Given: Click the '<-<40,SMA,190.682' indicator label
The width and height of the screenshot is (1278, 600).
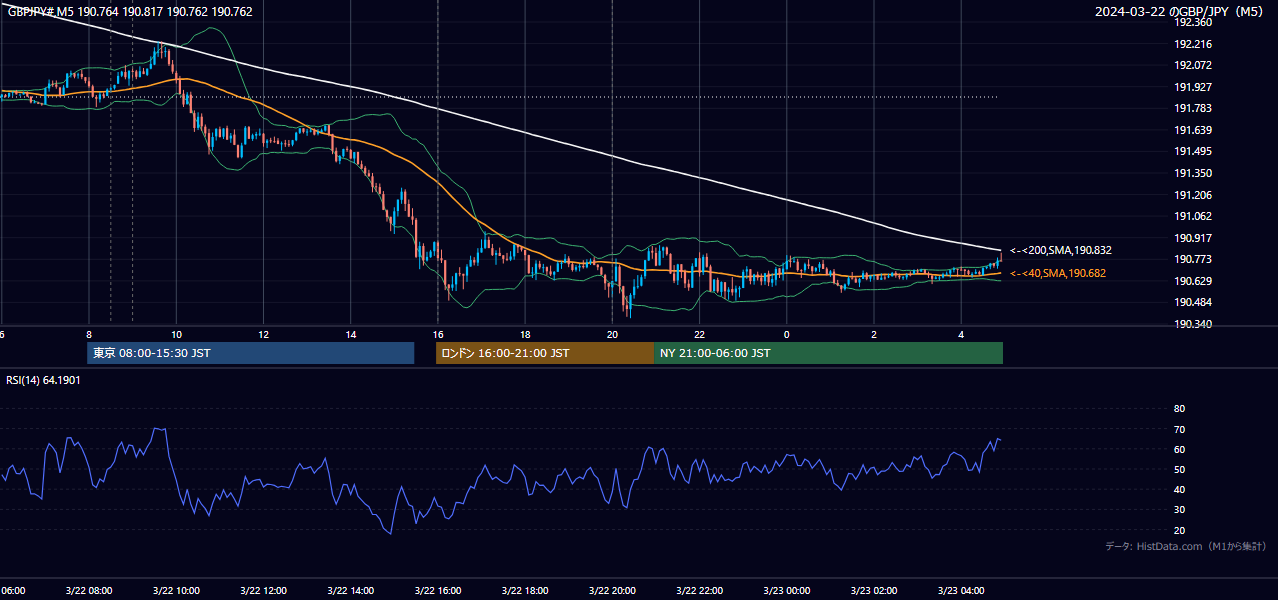Looking at the screenshot, I should click(1058, 273).
